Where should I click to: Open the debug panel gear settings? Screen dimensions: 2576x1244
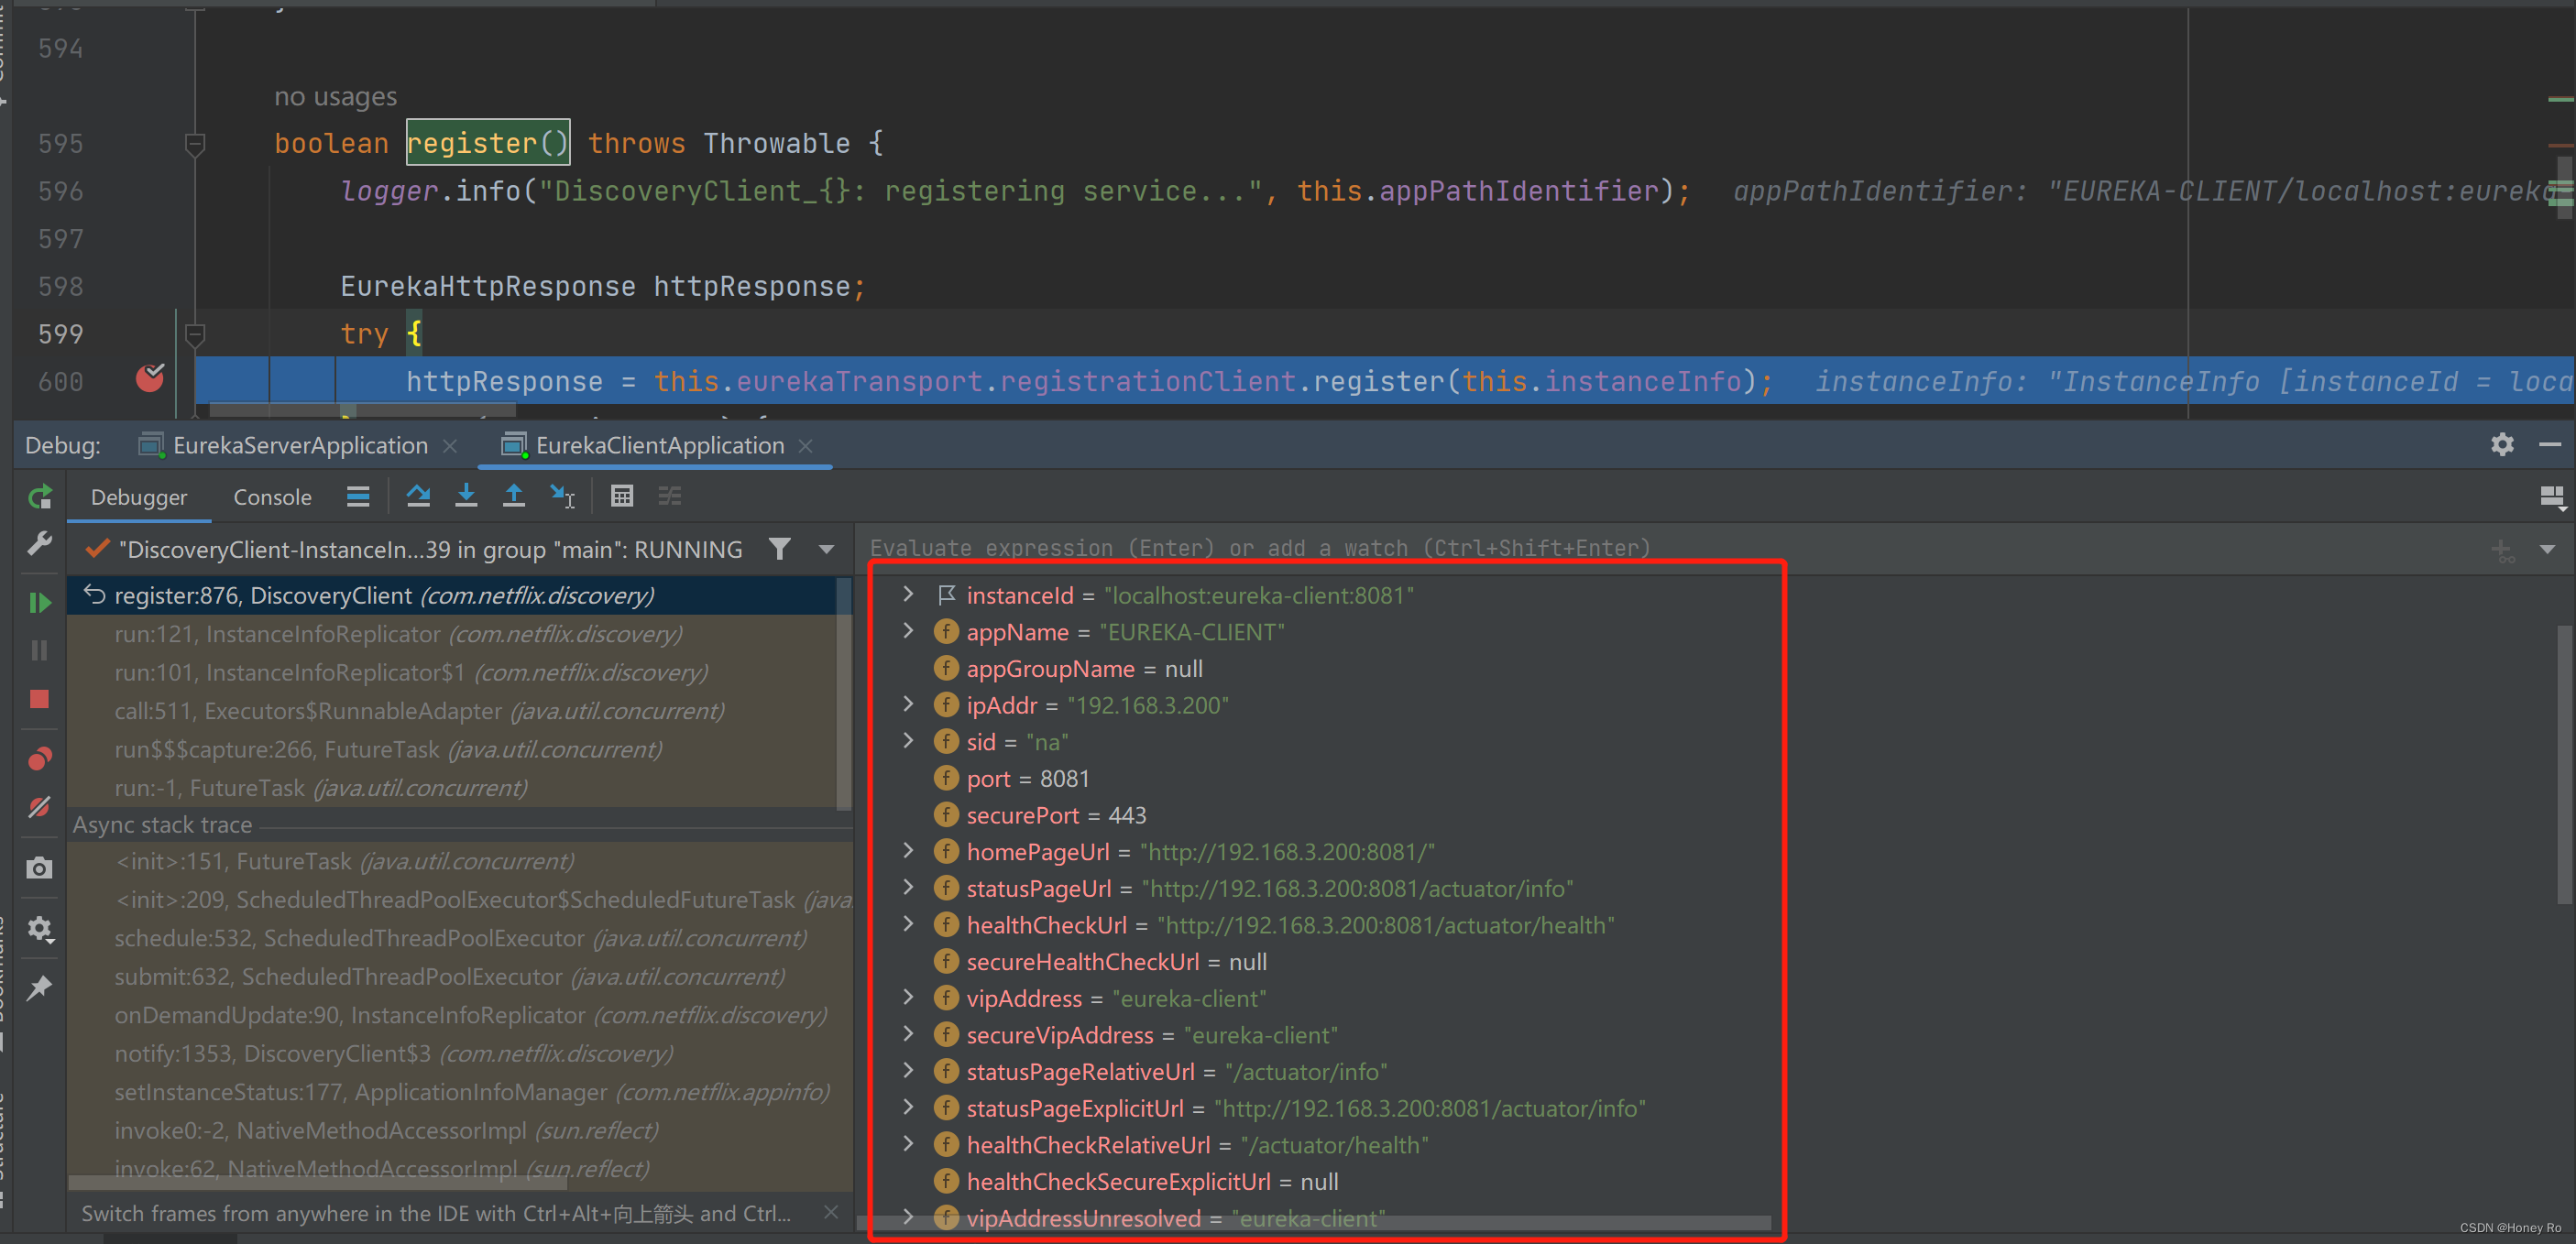tap(2502, 444)
